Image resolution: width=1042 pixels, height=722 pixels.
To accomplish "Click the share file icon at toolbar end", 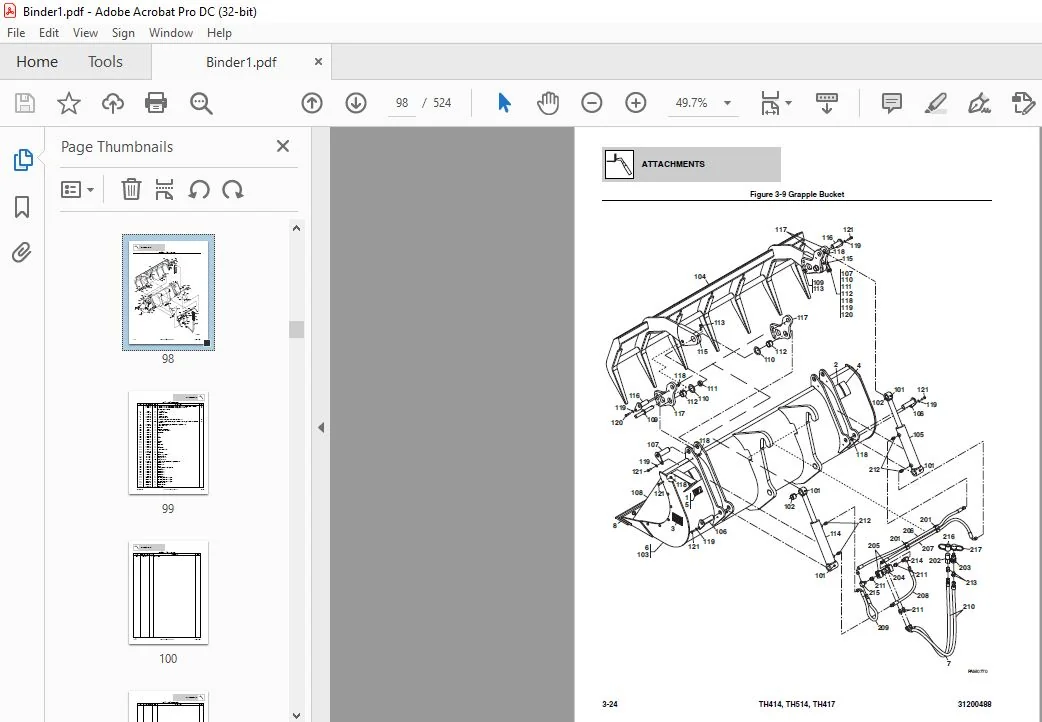I will (x=1023, y=103).
